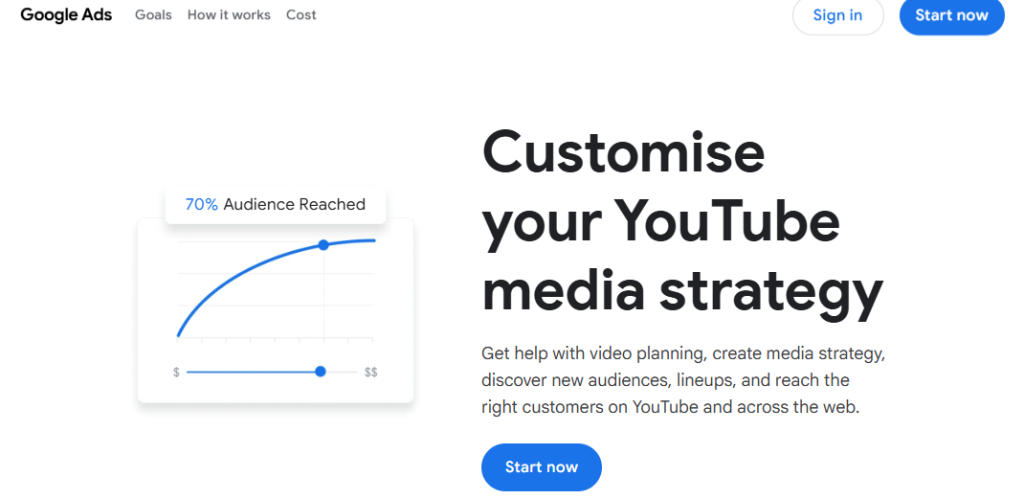Click Start now below the description text
Screen dimensions: 1024x499
pos(541,467)
